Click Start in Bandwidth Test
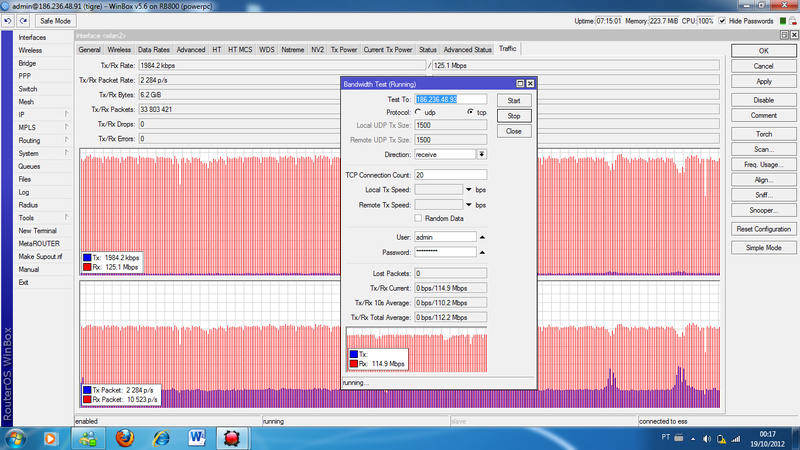800x450 pixels. (x=514, y=101)
